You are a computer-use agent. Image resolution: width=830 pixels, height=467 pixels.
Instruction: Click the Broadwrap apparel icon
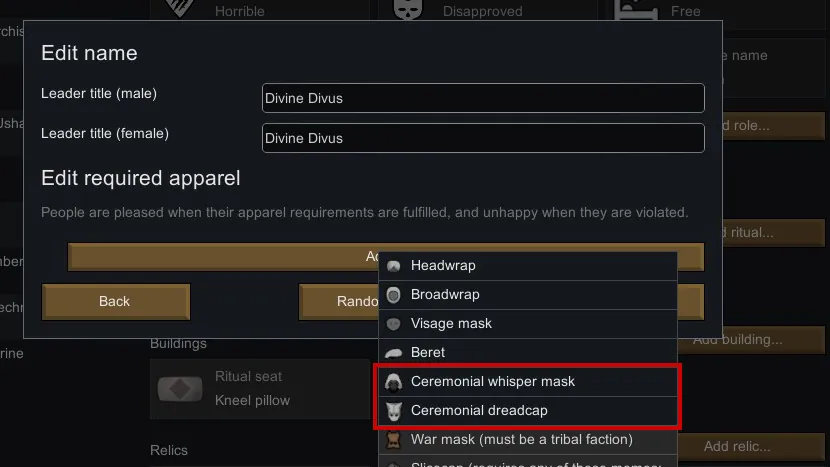coord(394,295)
